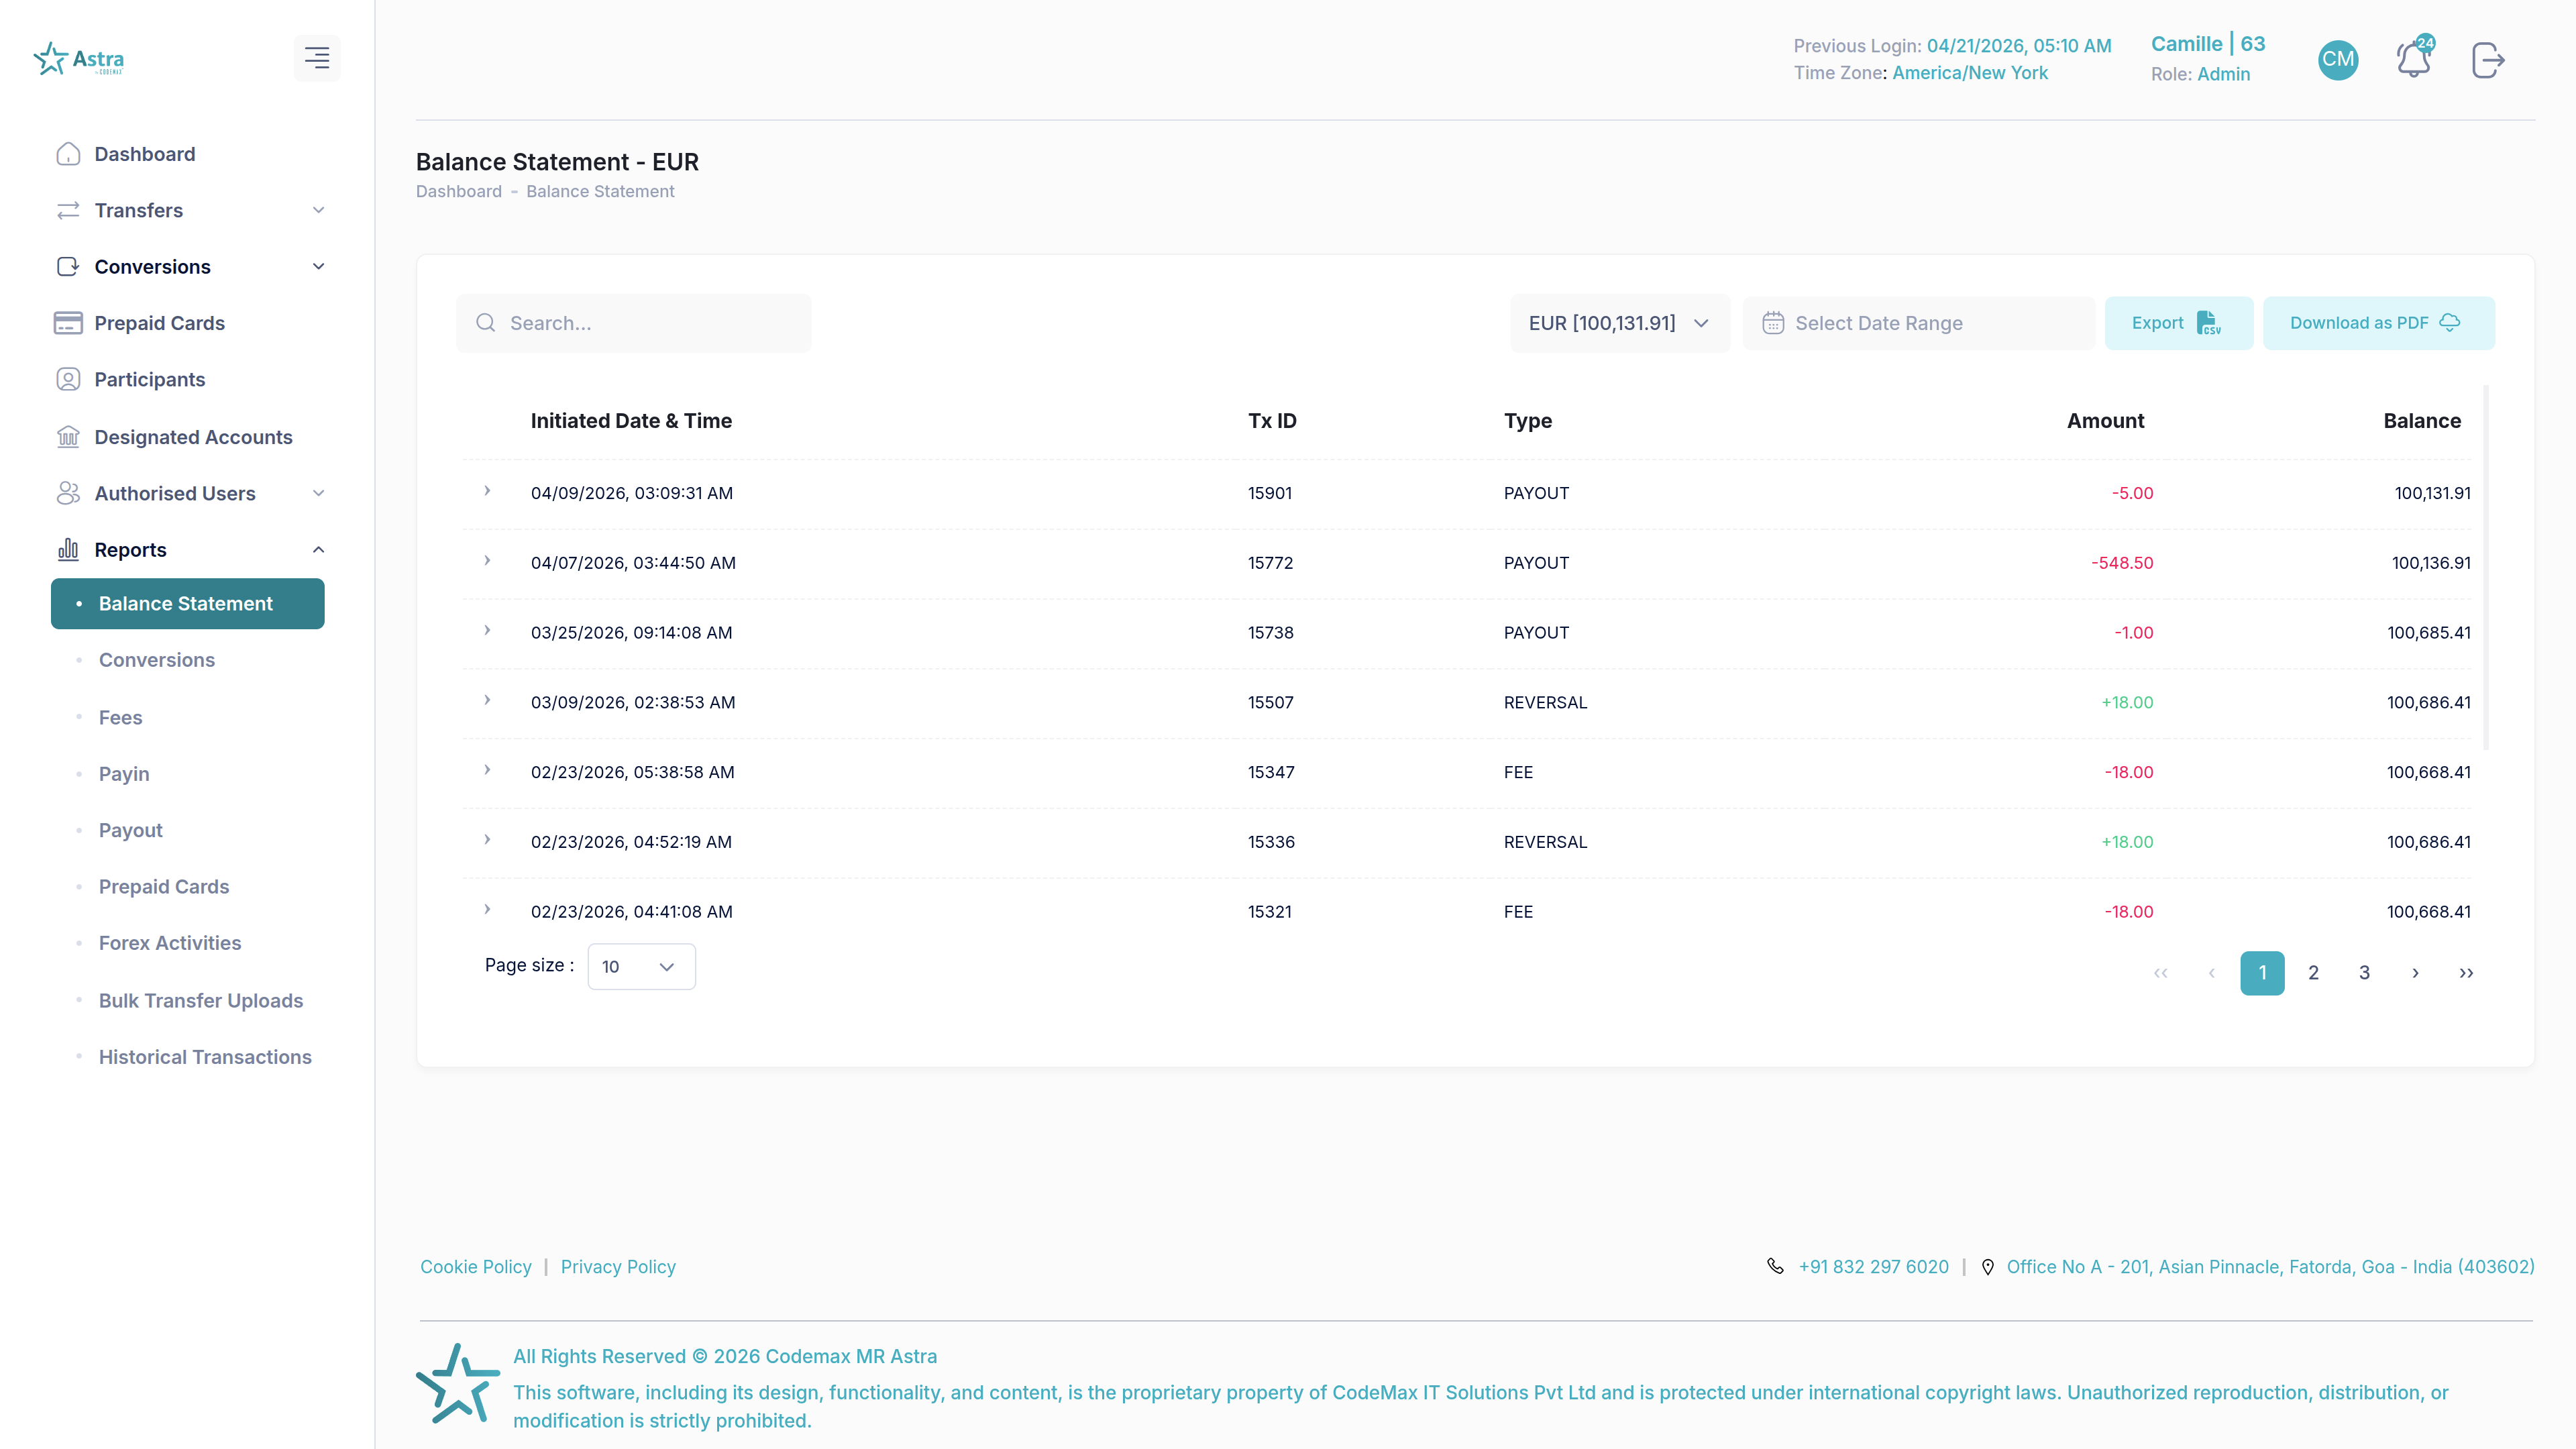Click the Amount column header
Screen dimensions: 2576x1449
(x=2105, y=421)
